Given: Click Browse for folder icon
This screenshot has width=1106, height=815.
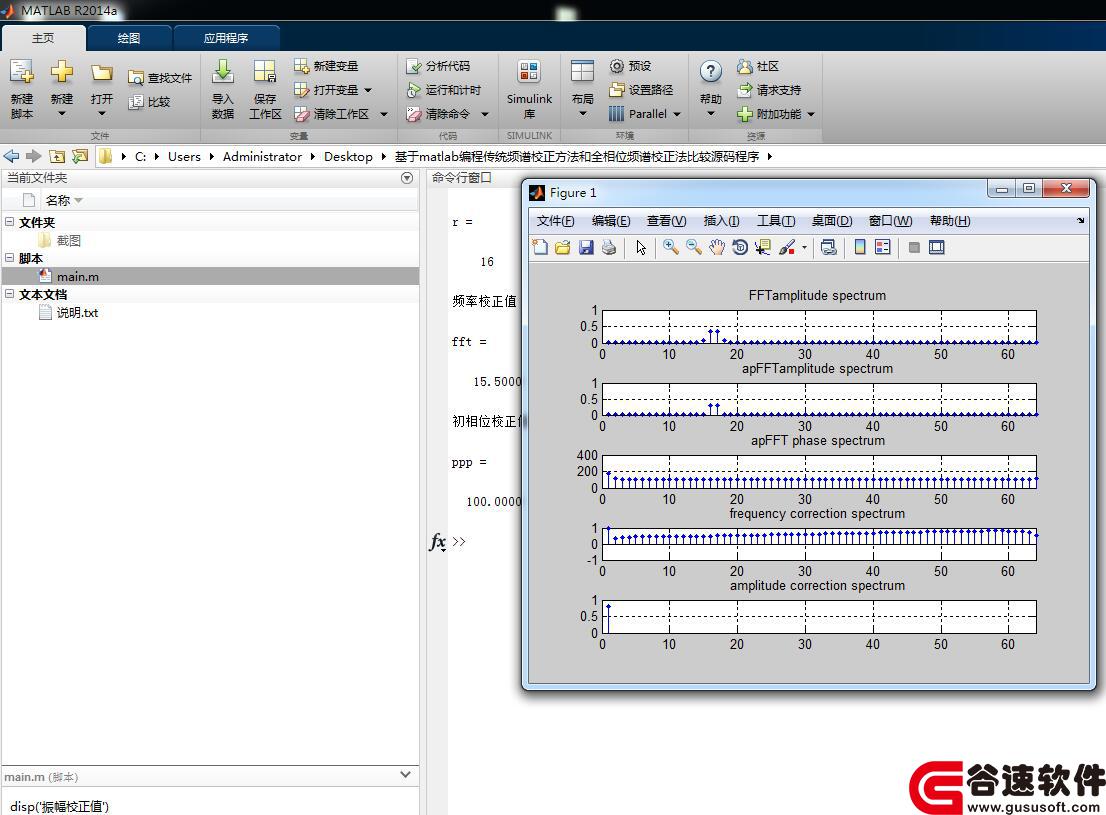Looking at the screenshot, I should pyautogui.click(x=80, y=157).
